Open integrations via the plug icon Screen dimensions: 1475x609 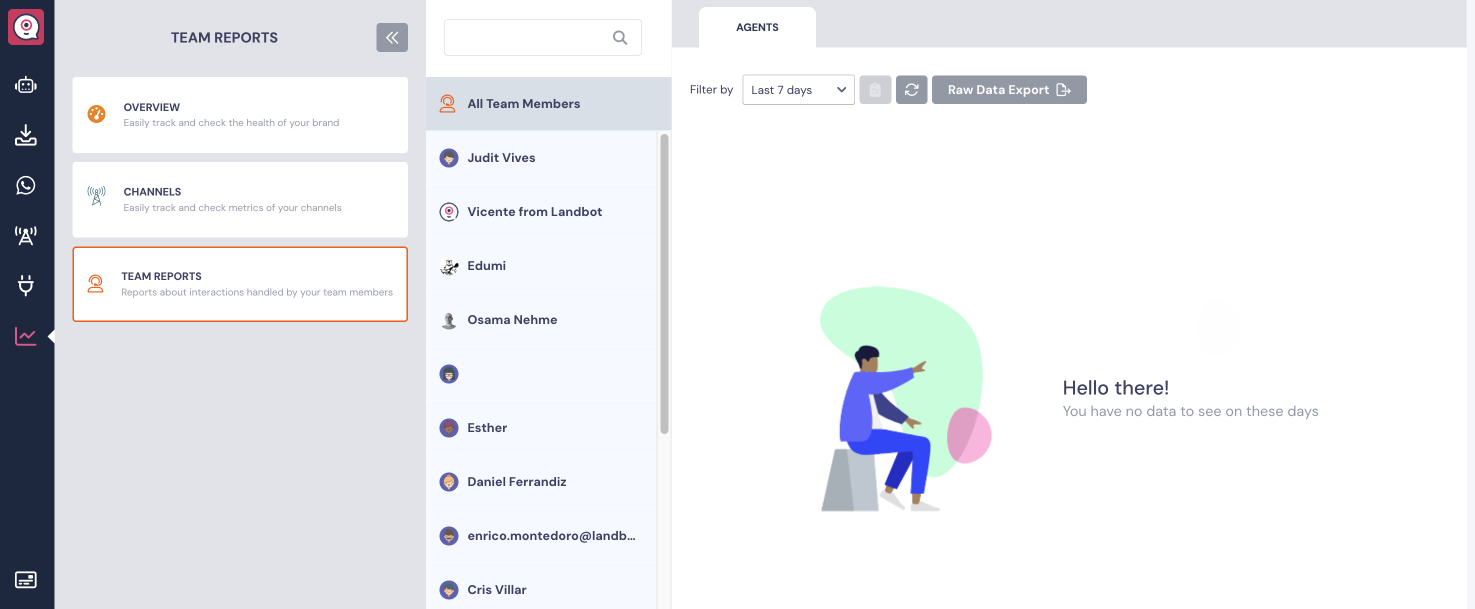pos(26,285)
